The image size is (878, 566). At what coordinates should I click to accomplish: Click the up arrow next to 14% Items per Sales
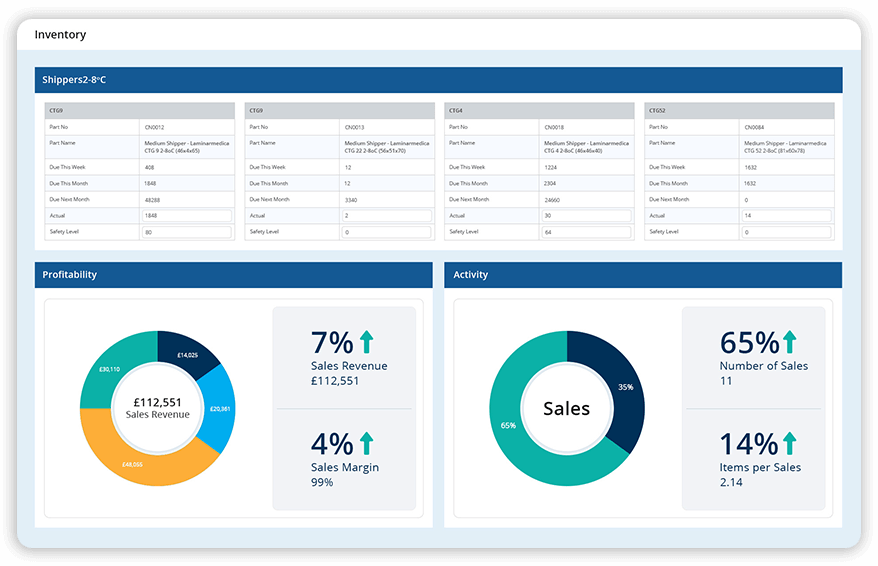pyautogui.click(x=790, y=443)
